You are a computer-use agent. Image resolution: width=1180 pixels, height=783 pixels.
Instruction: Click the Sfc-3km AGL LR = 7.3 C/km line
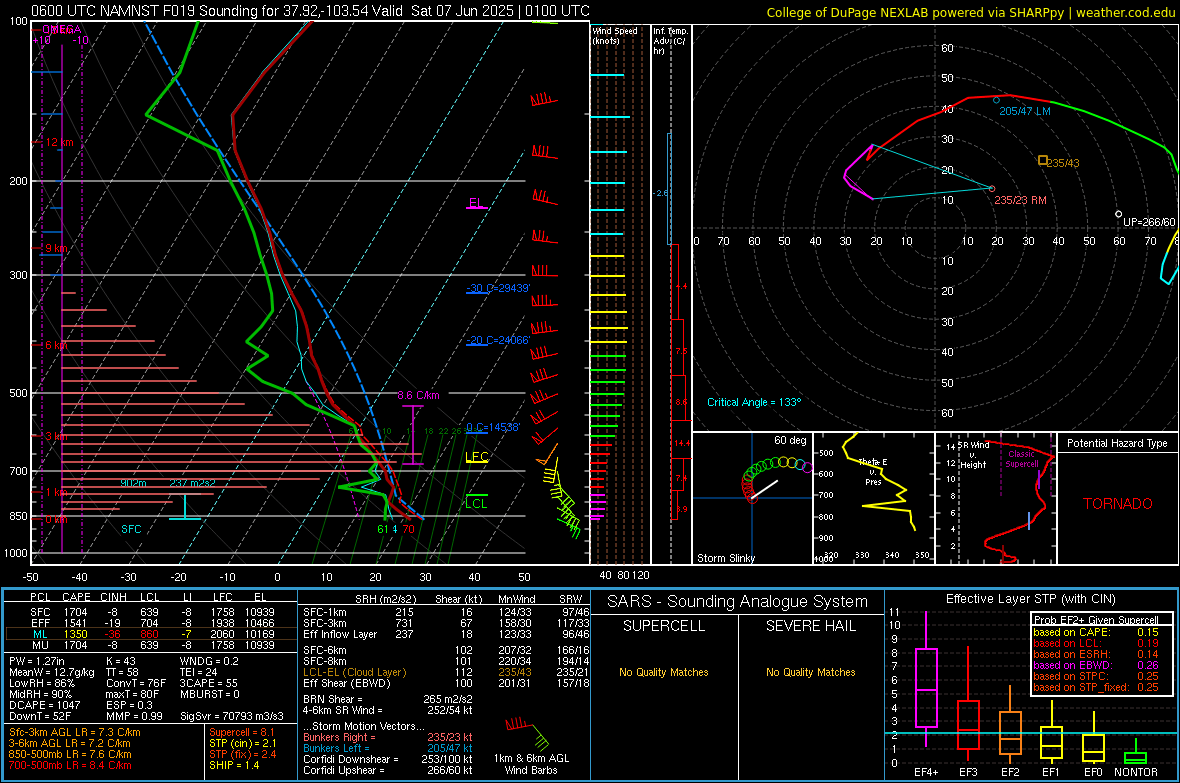coord(75,732)
